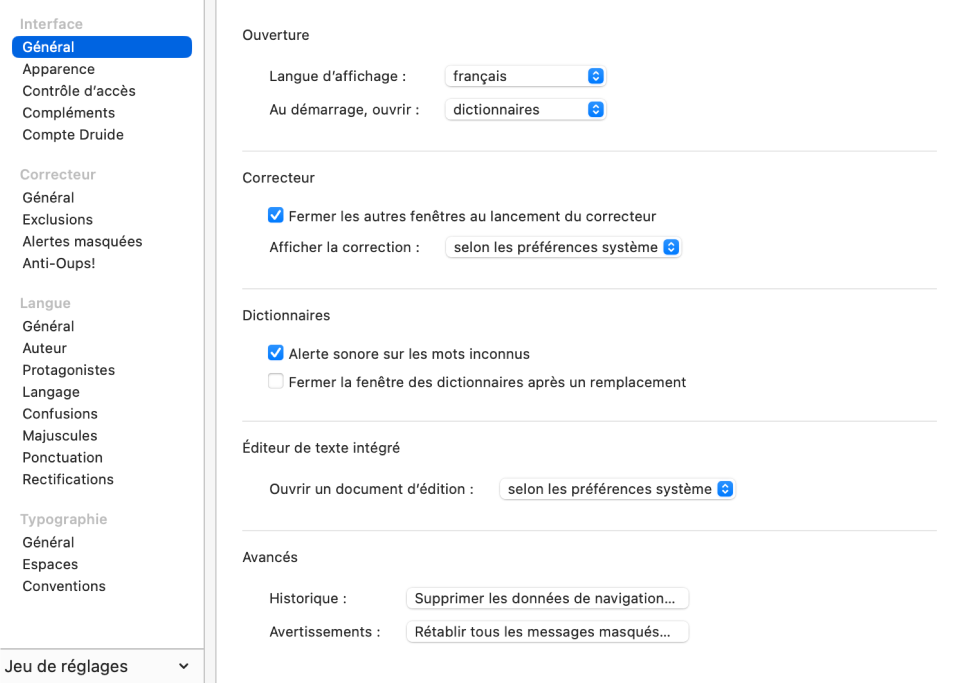The image size is (963, 683).
Task: Go to 'Compléments' settings
Action: click(69, 113)
